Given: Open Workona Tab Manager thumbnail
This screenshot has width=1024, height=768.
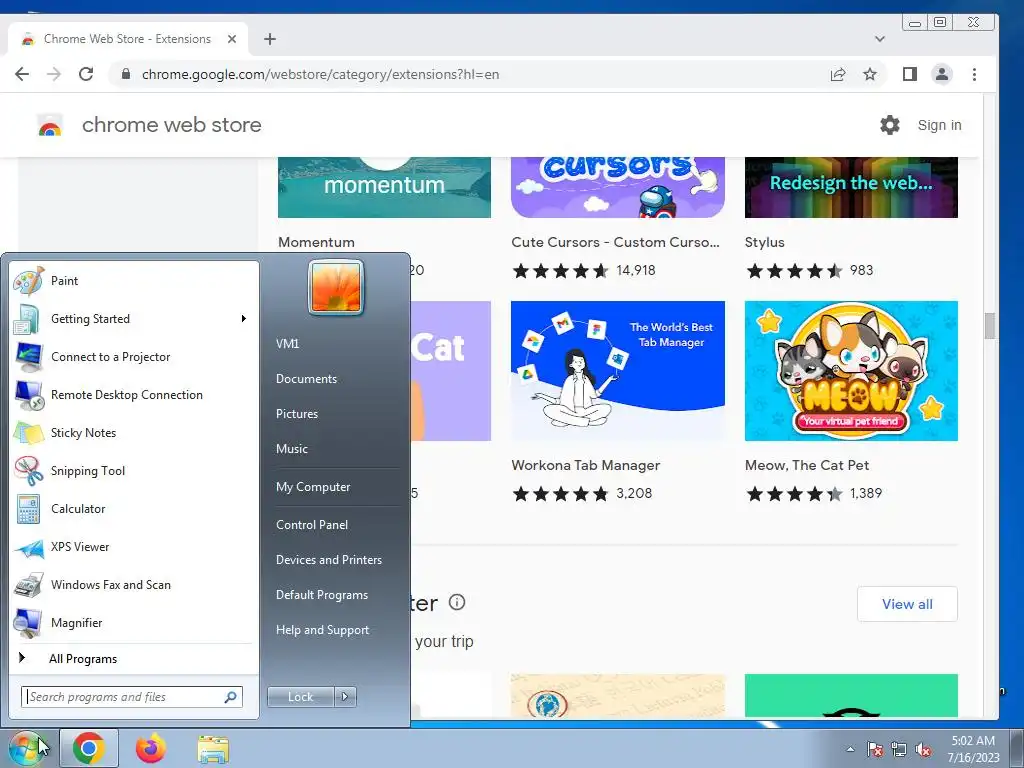Looking at the screenshot, I should click(618, 370).
